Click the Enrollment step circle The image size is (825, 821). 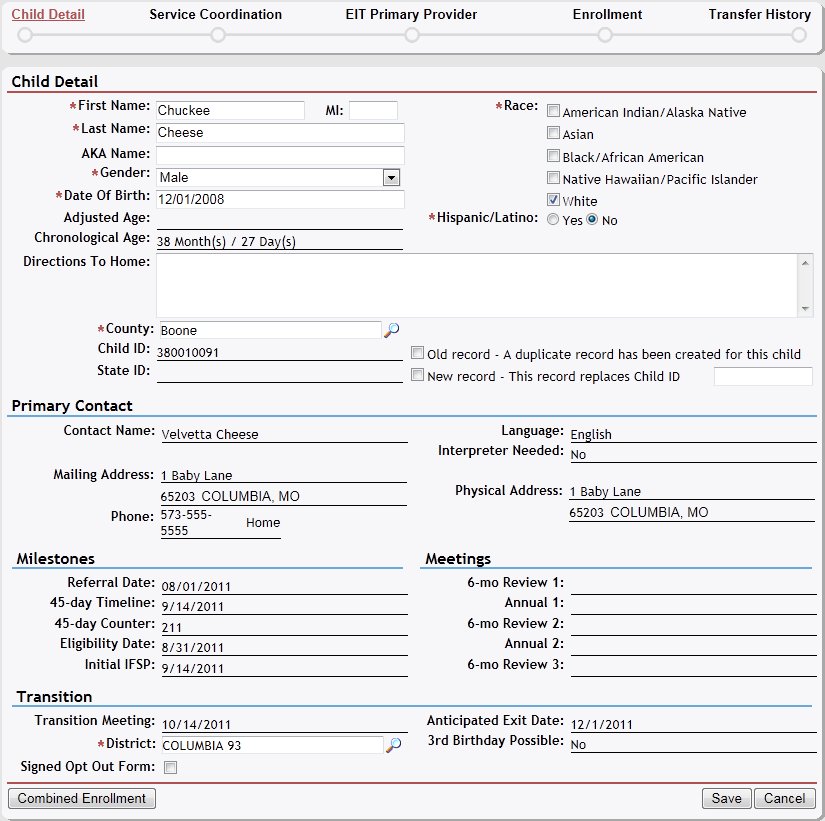[x=605, y=35]
